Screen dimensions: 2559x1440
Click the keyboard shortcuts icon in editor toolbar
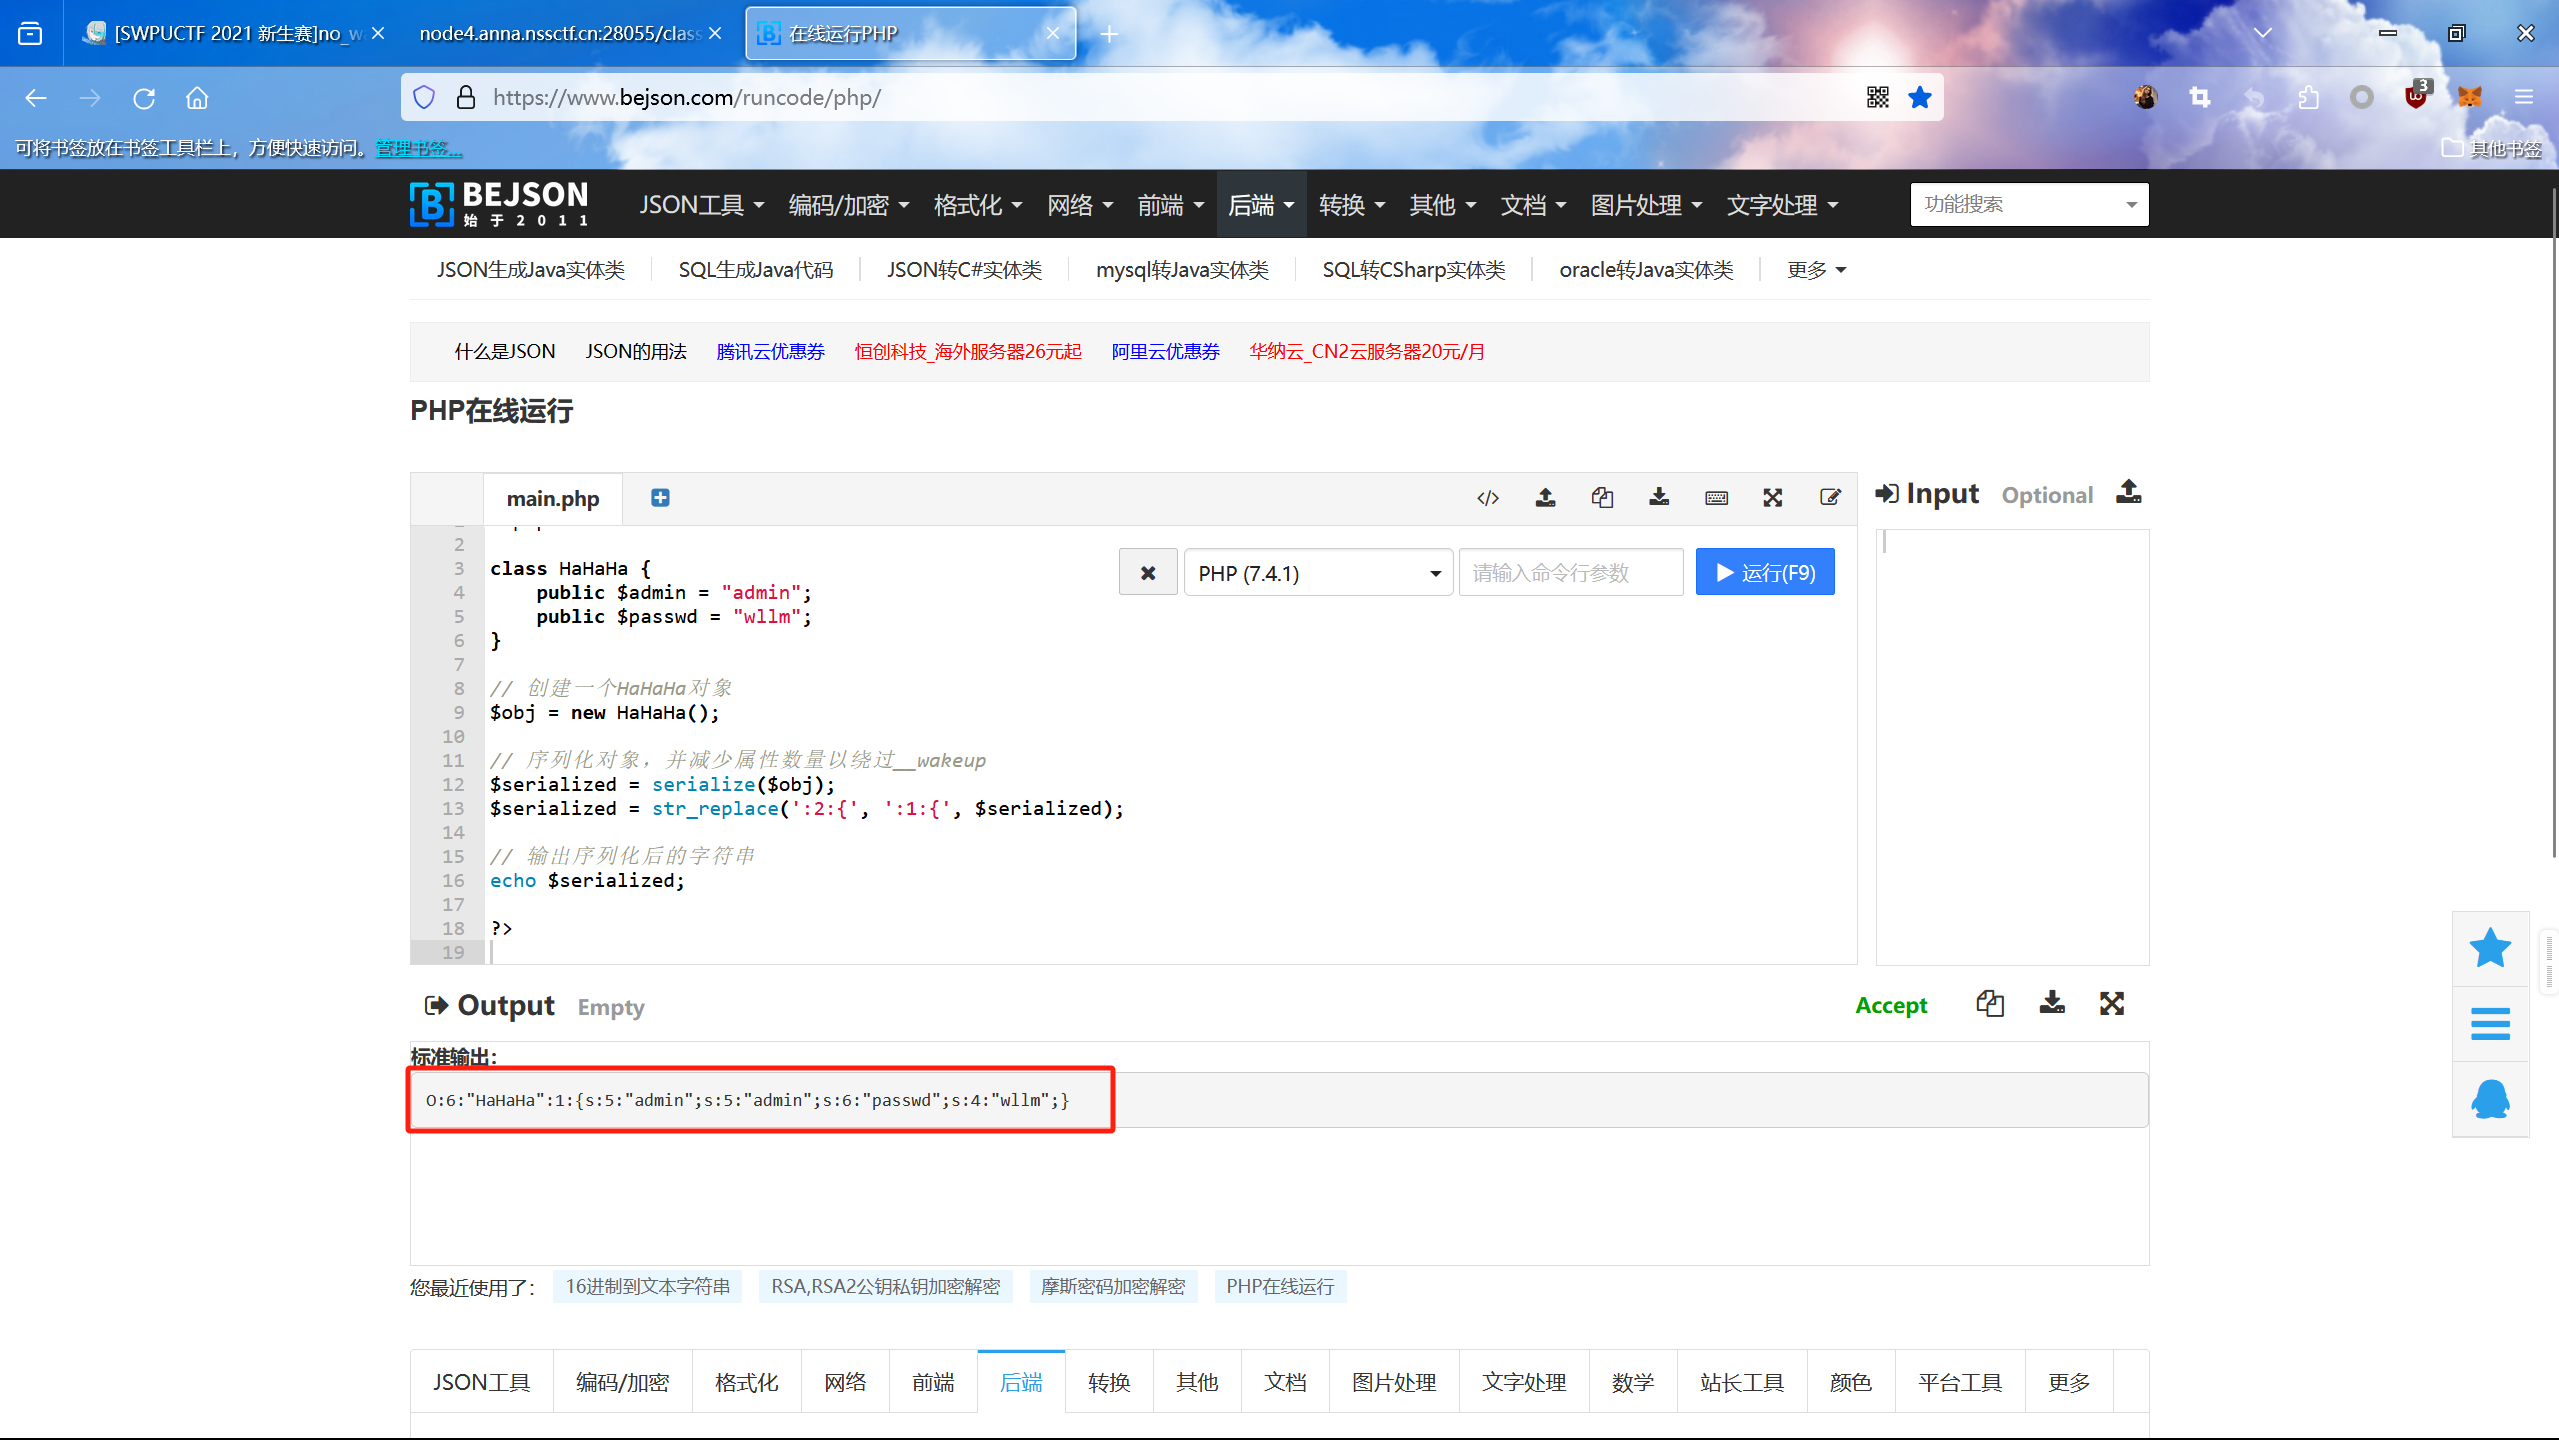coord(1716,498)
